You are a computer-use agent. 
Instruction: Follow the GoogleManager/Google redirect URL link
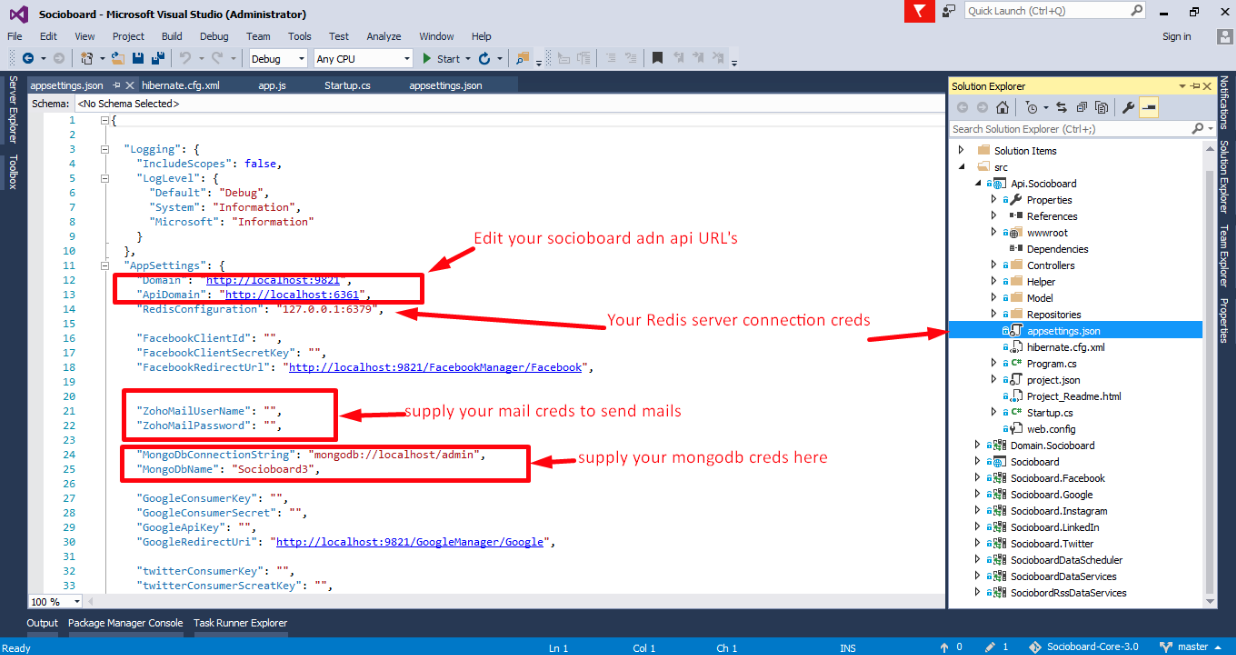410,542
